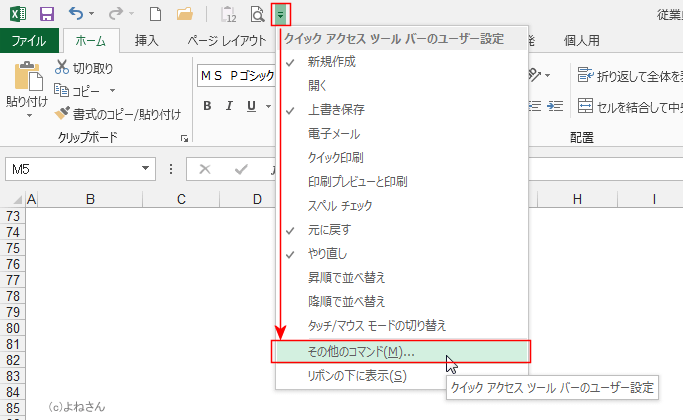Expand the 貼り付け options arrow
This screenshot has width=683, height=420.
pyautogui.click(x=29, y=115)
